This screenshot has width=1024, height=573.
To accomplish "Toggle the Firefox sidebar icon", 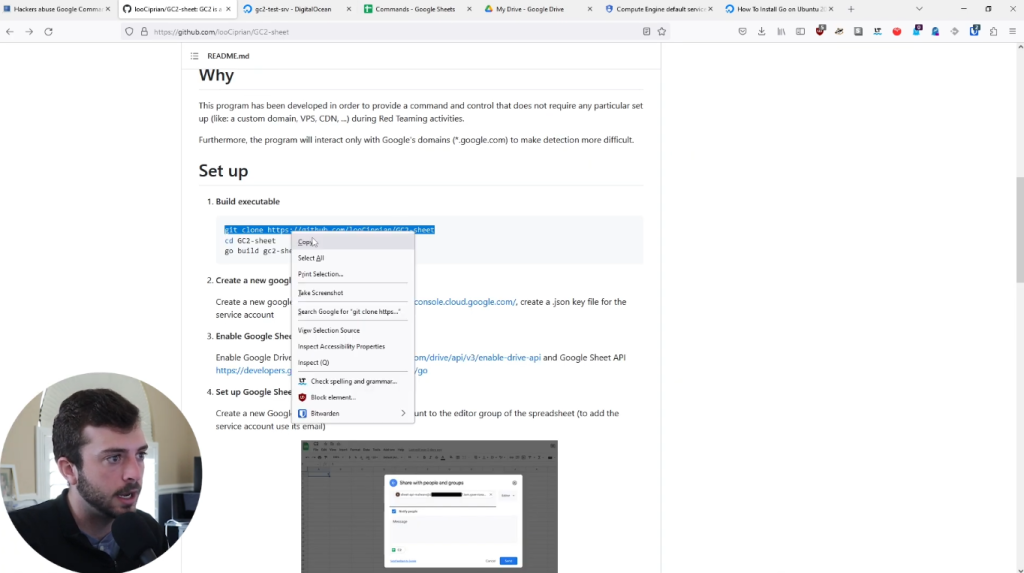I will pos(800,31).
